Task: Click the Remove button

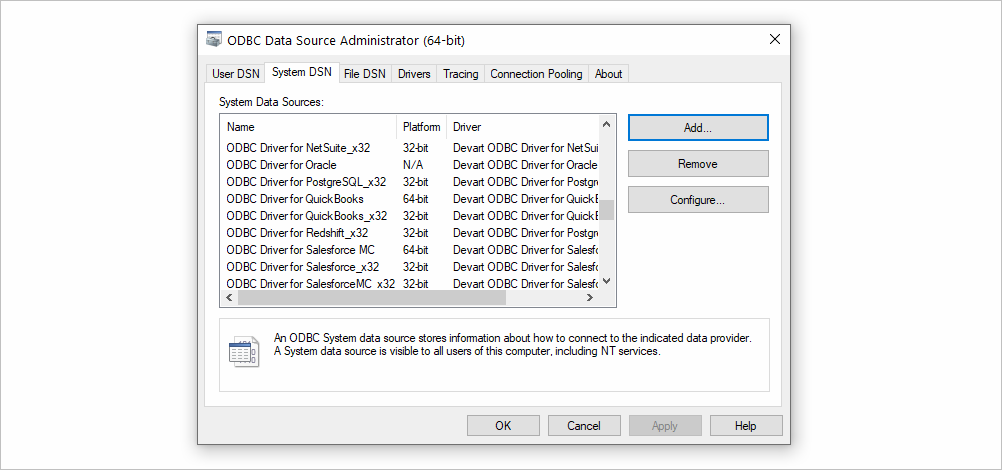Action: click(x=698, y=164)
